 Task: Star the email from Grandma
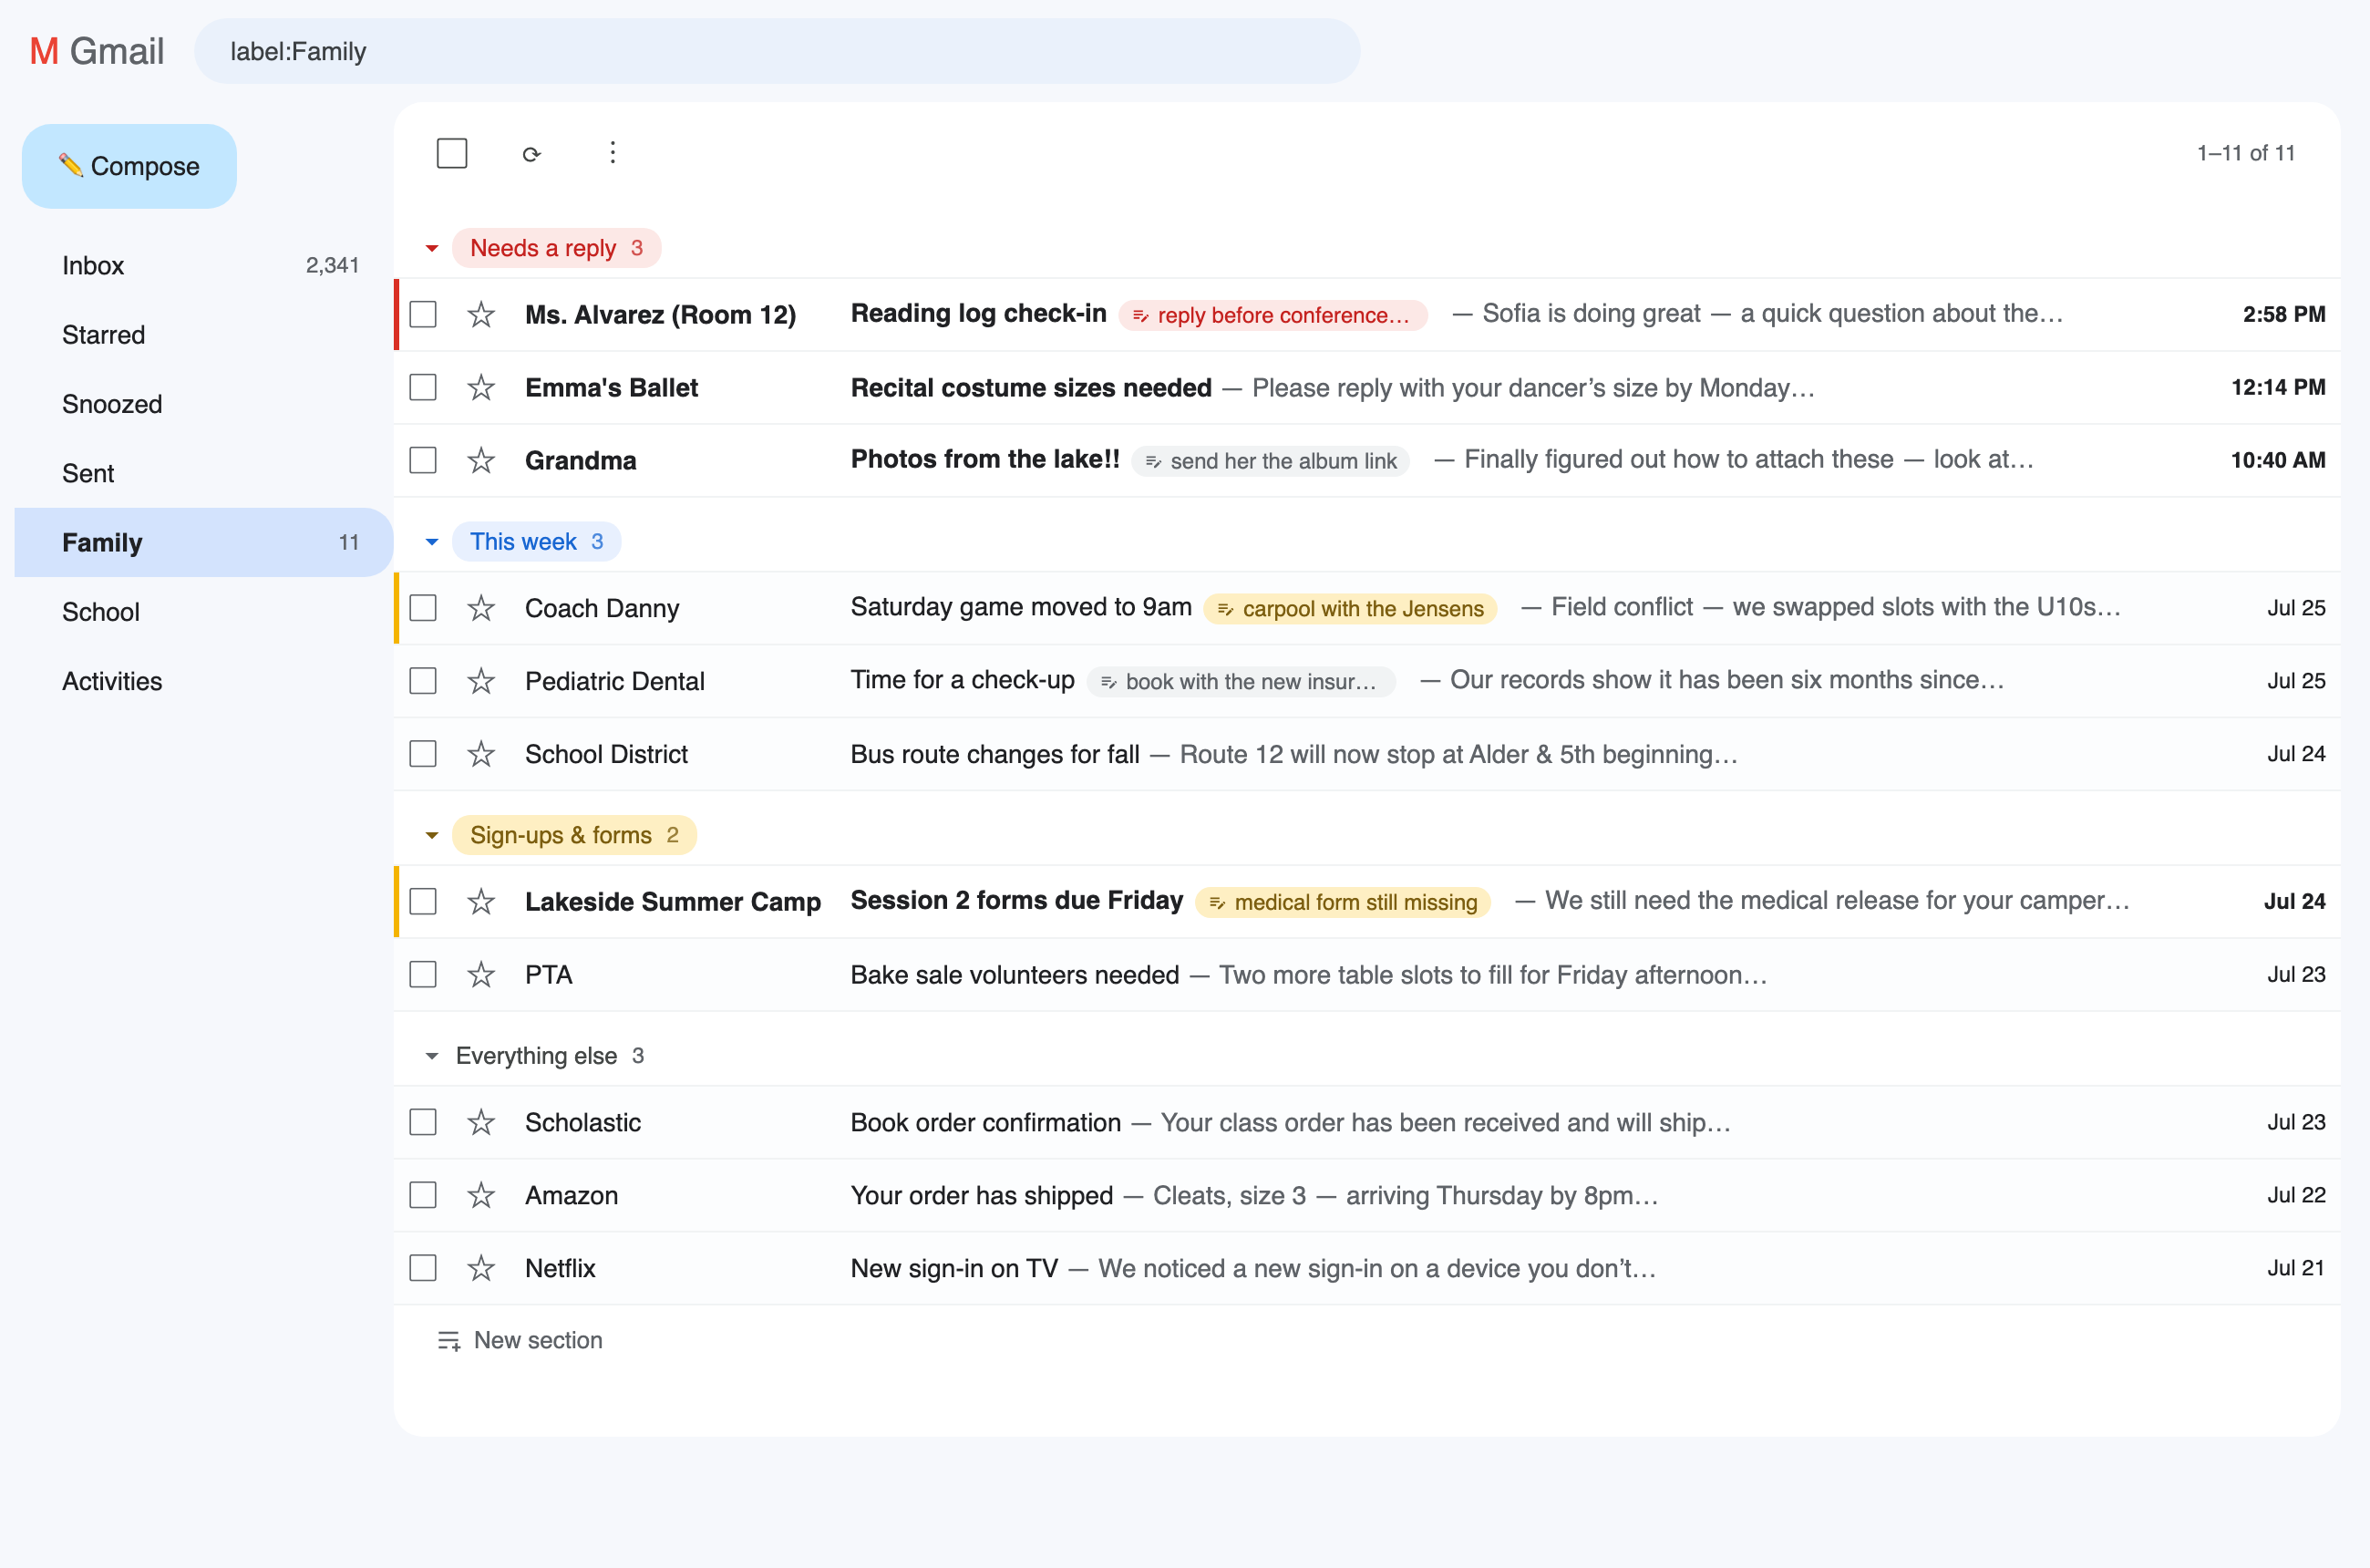(481, 460)
